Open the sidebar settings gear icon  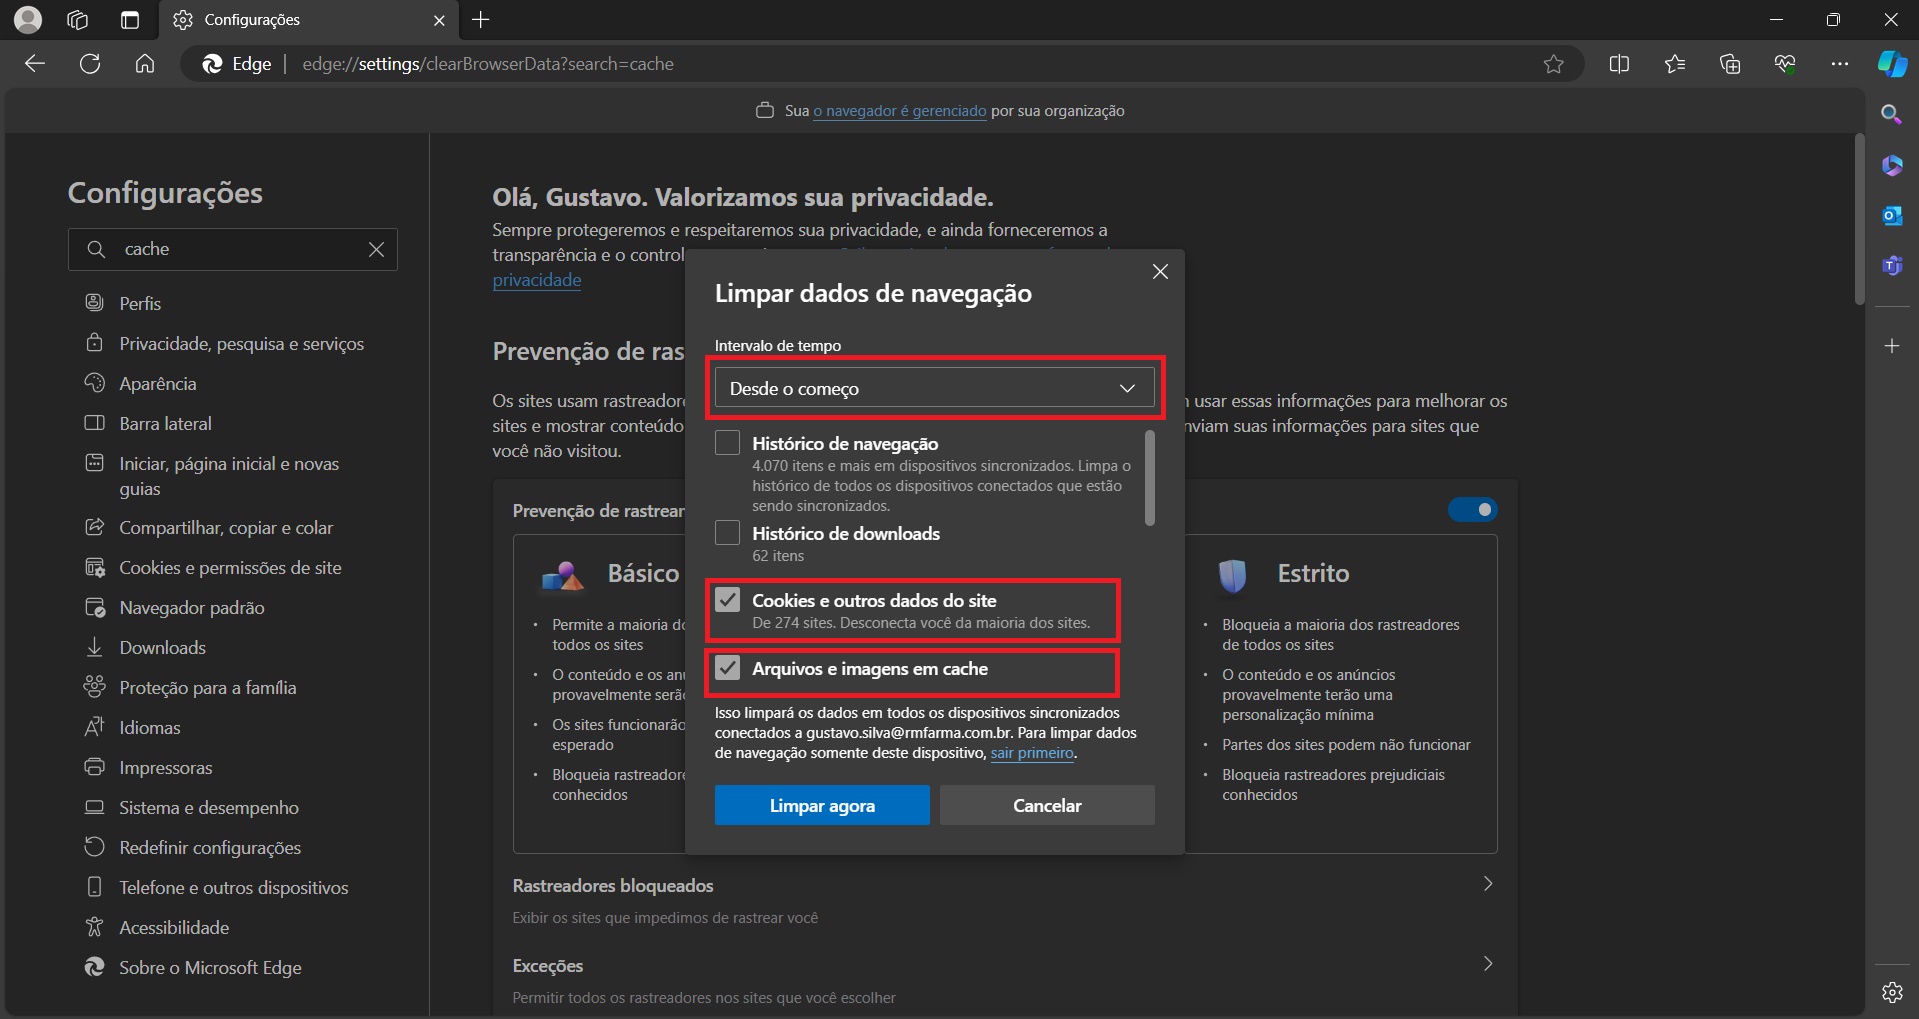click(1892, 992)
